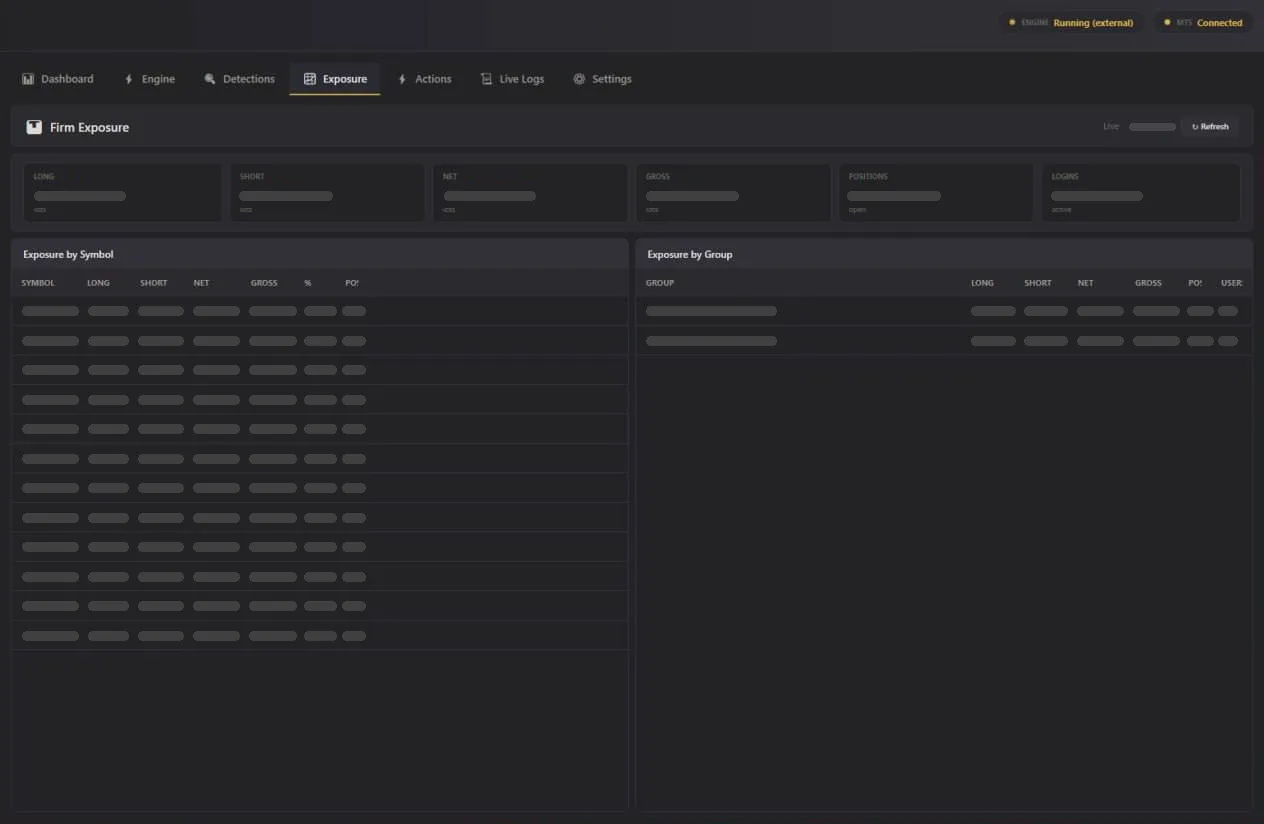Click the Exposure by Group panel title
The height and width of the screenshot is (824, 1264).
tap(690, 254)
